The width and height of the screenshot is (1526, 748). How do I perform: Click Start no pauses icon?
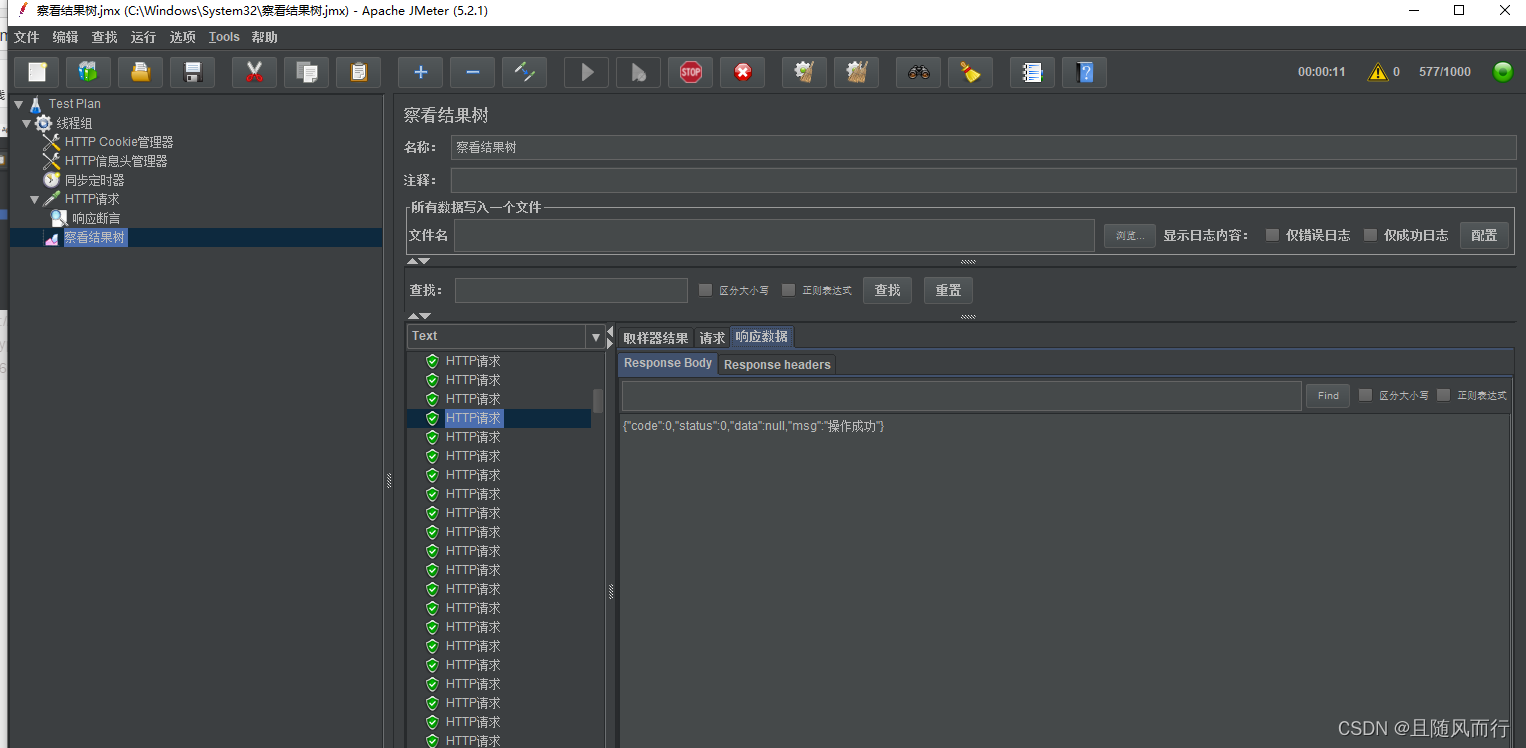(638, 72)
